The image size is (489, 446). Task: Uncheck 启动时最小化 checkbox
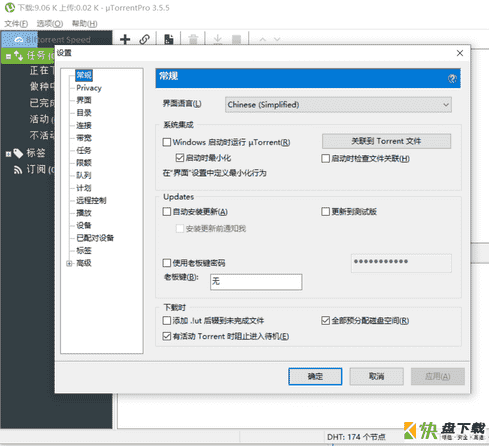pyautogui.click(x=180, y=158)
